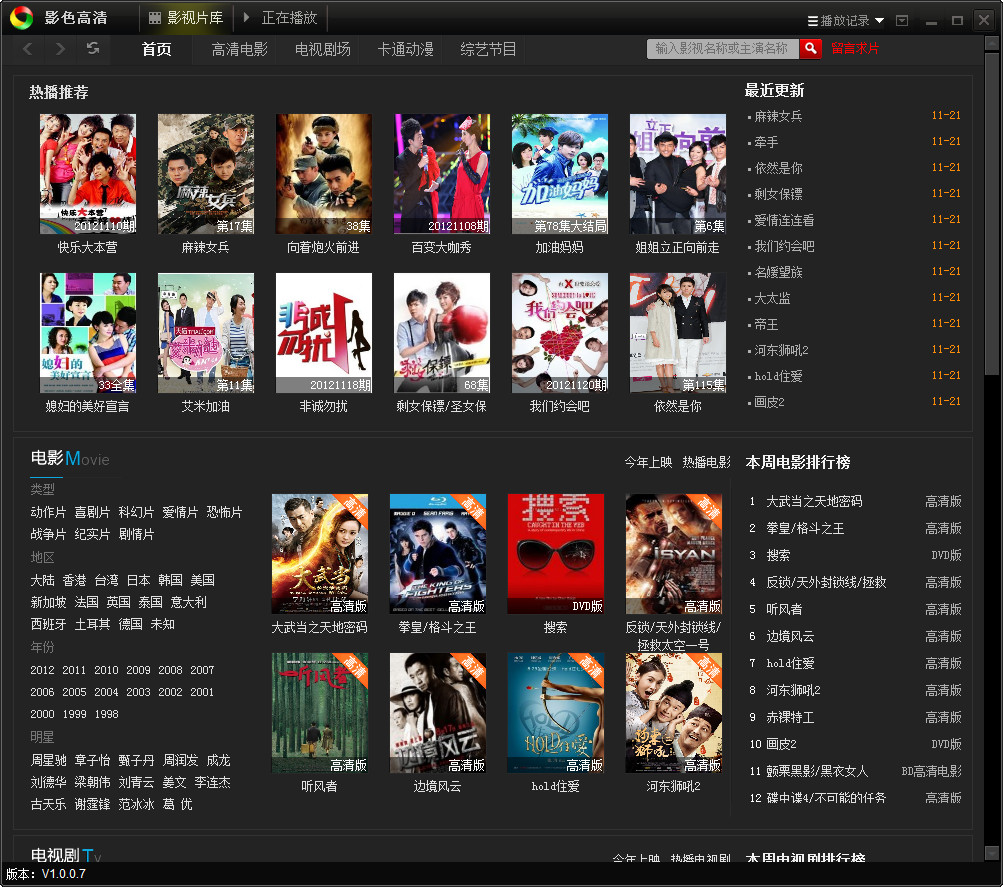Open the 快乐大本营 poster thumbnail

click(x=88, y=174)
